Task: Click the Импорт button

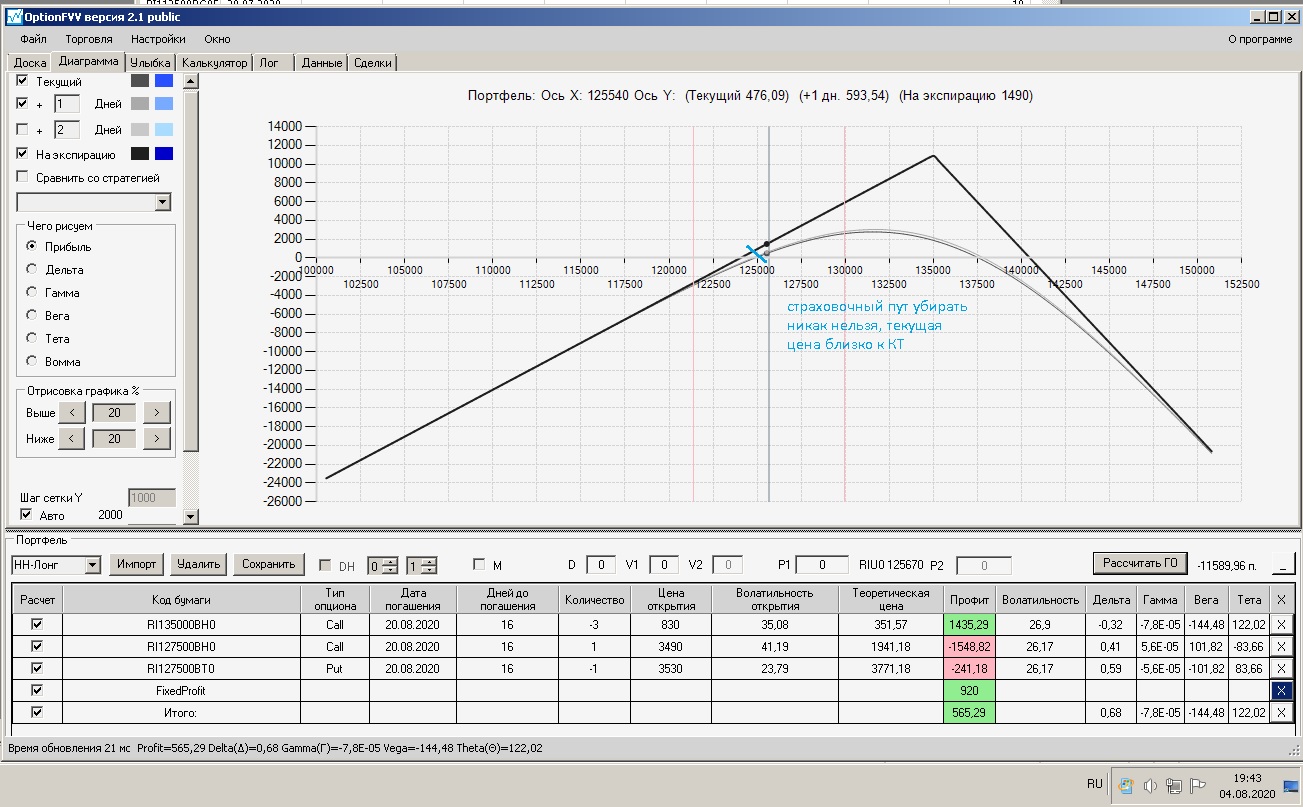Action: [x=136, y=564]
